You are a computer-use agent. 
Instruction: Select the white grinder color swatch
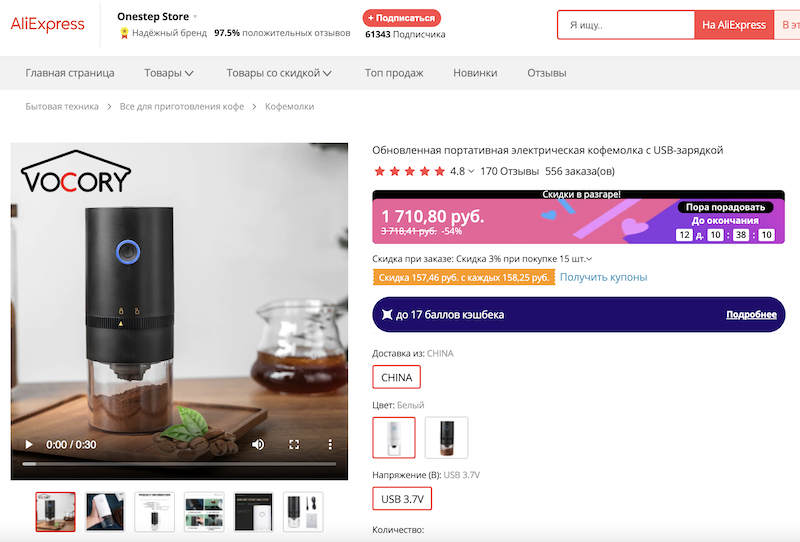click(394, 437)
